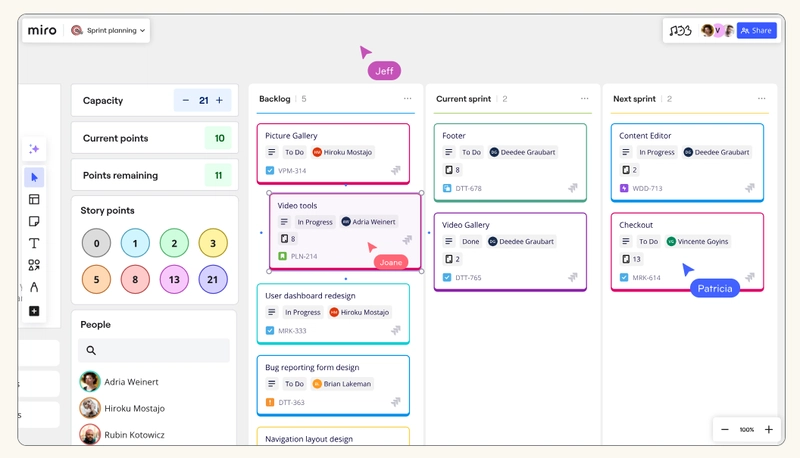Open Current sprint column options menu
The image size is (800, 458).
coord(584,99)
